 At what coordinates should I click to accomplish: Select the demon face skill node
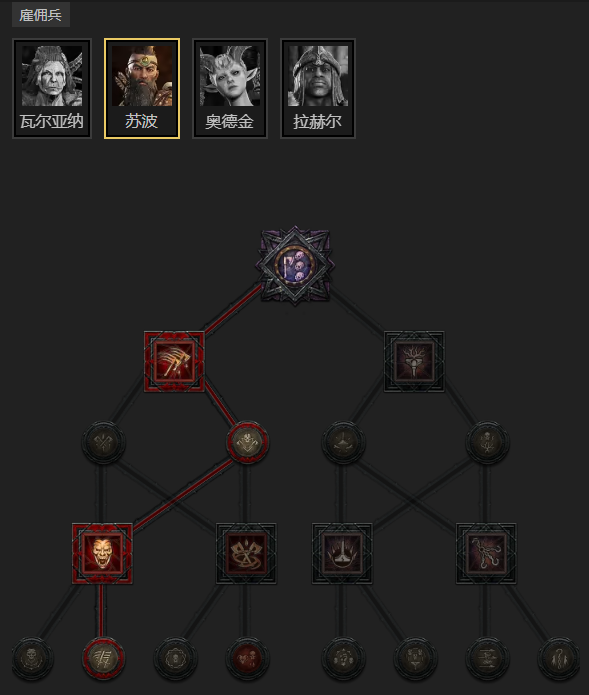(x=102, y=553)
